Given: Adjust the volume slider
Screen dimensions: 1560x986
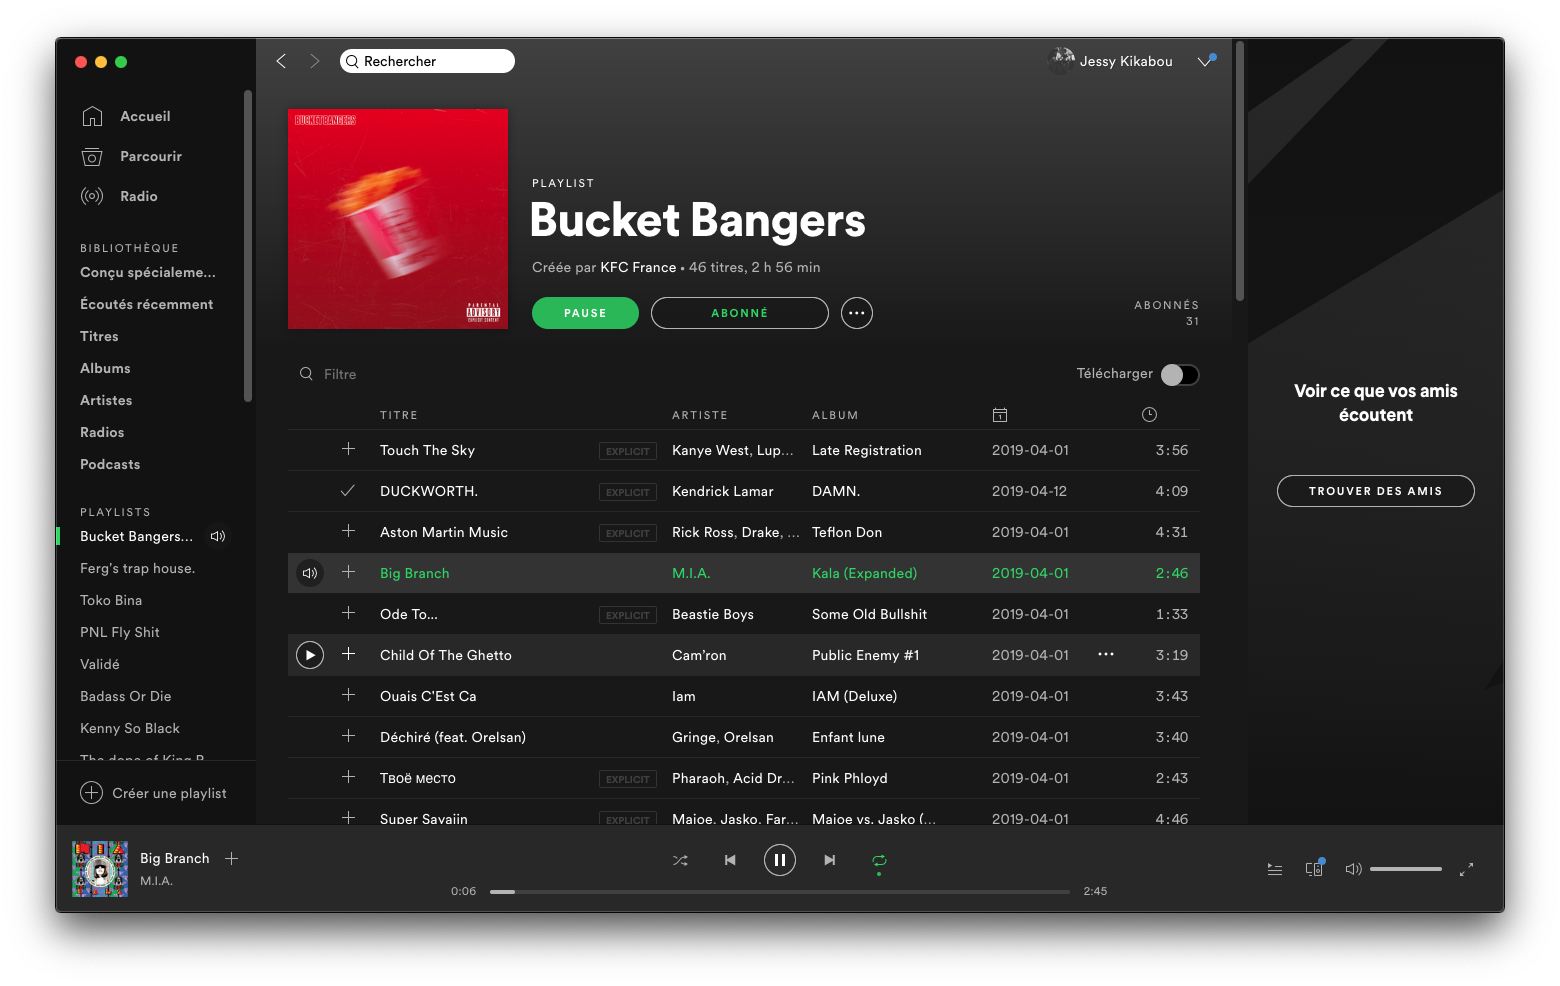Looking at the screenshot, I should pyautogui.click(x=1405, y=869).
